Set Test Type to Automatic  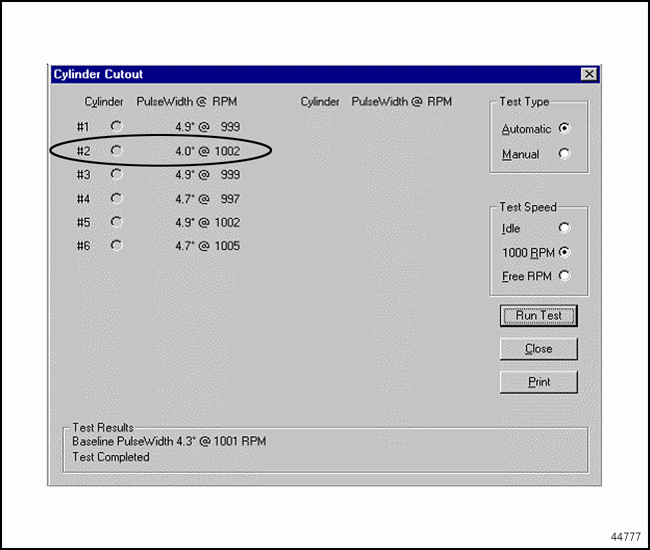pos(565,129)
